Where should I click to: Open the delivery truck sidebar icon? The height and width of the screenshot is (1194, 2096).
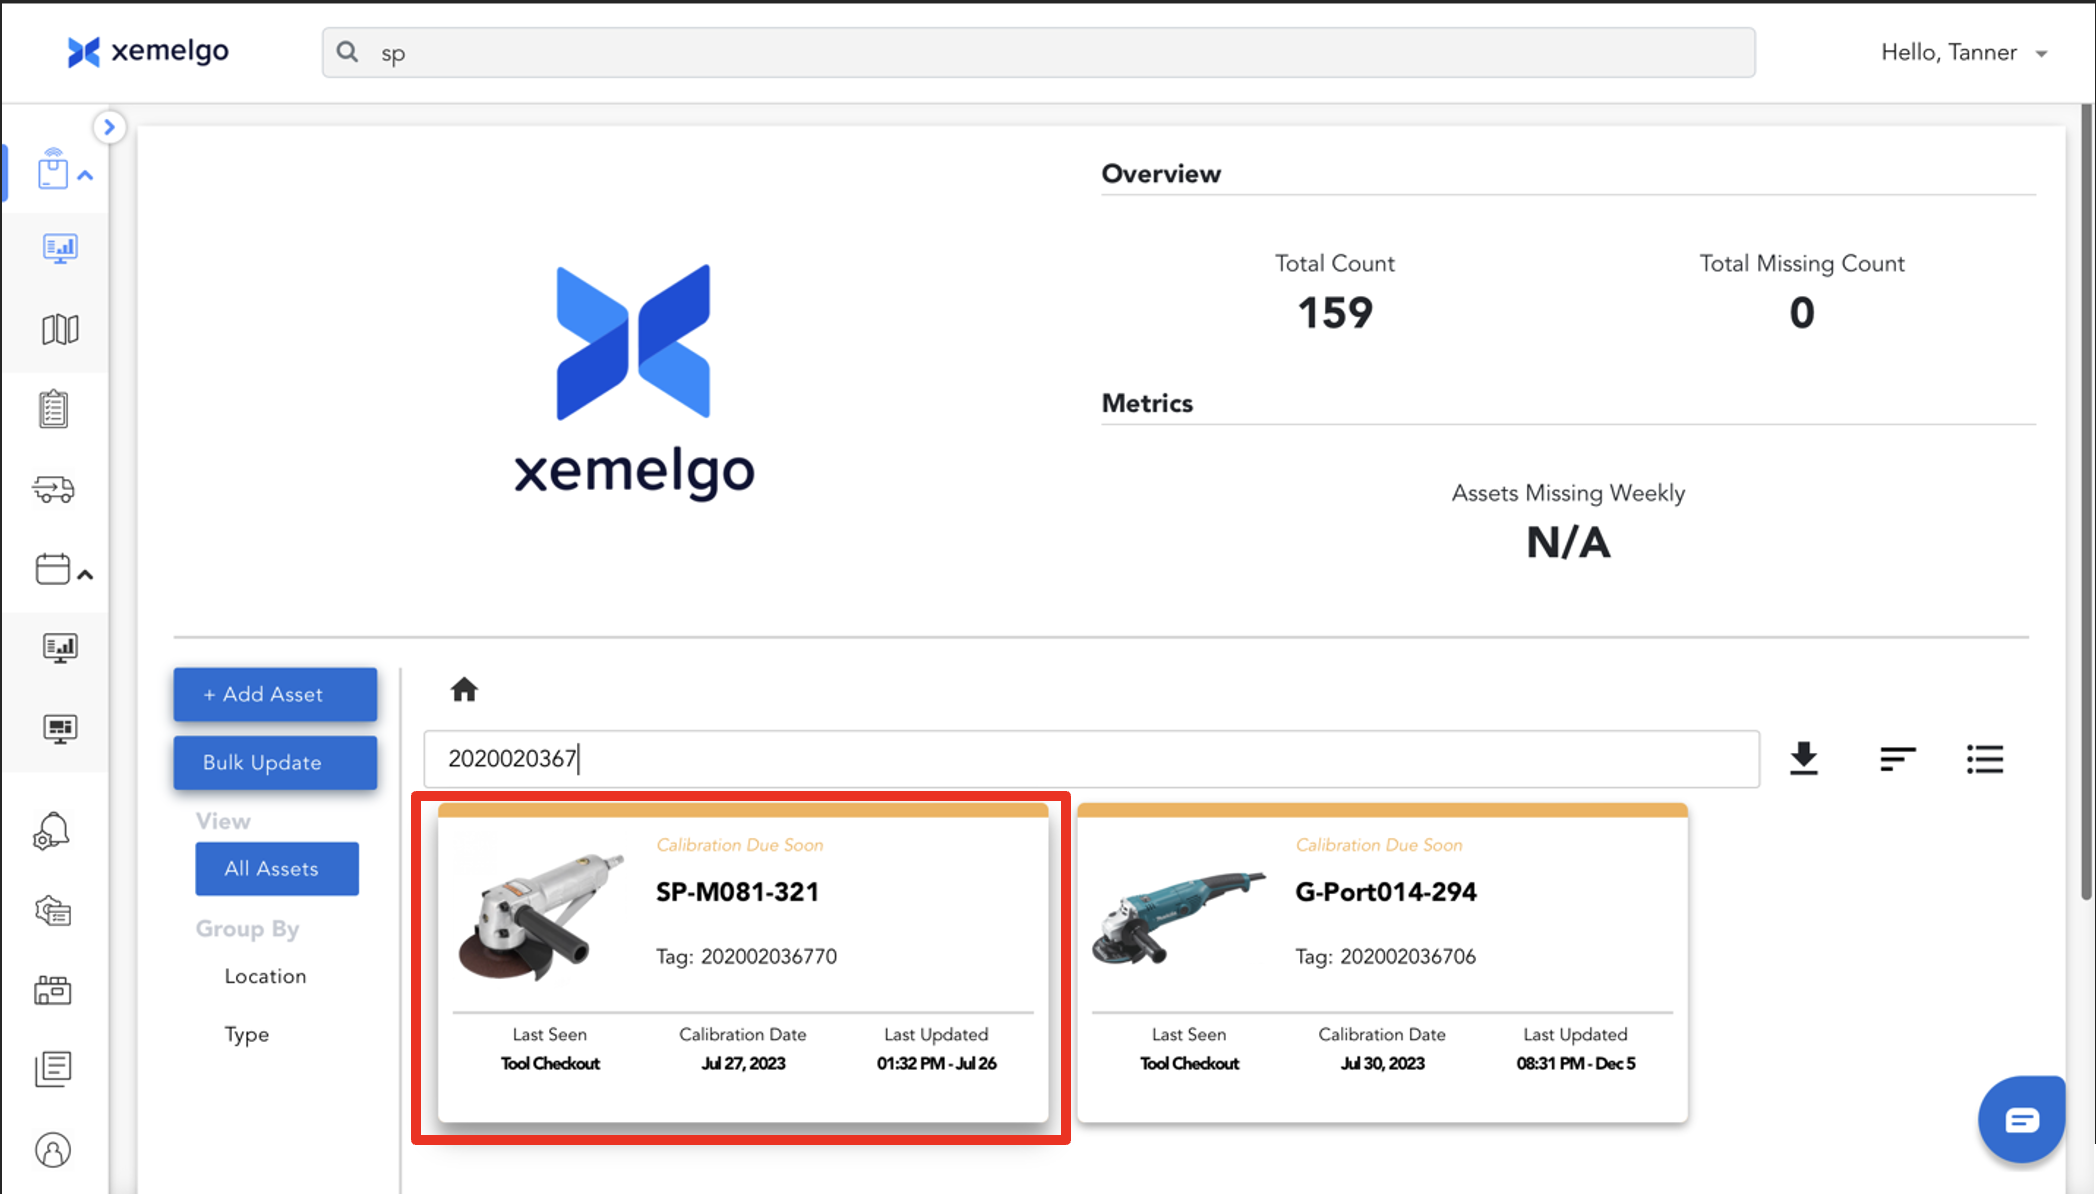pyautogui.click(x=54, y=489)
